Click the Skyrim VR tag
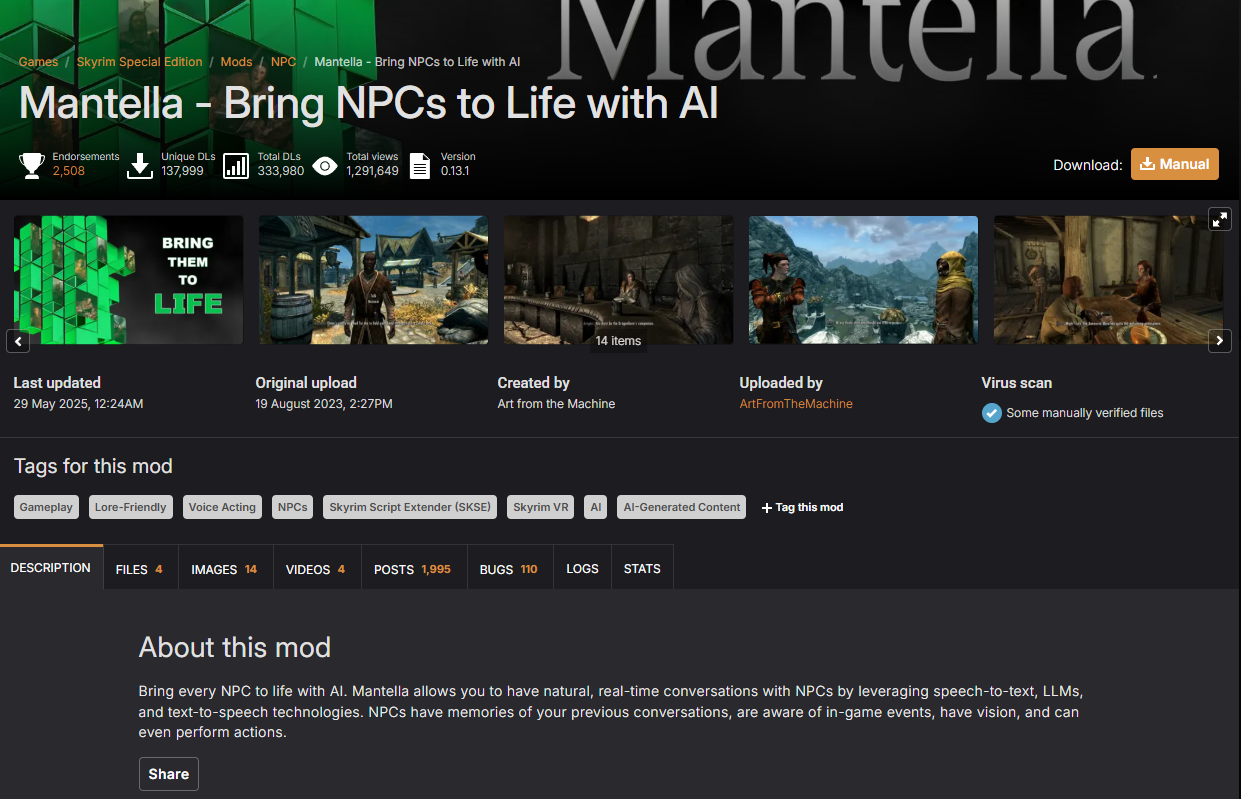This screenshot has width=1241, height=799. click(x=541, y=507)
